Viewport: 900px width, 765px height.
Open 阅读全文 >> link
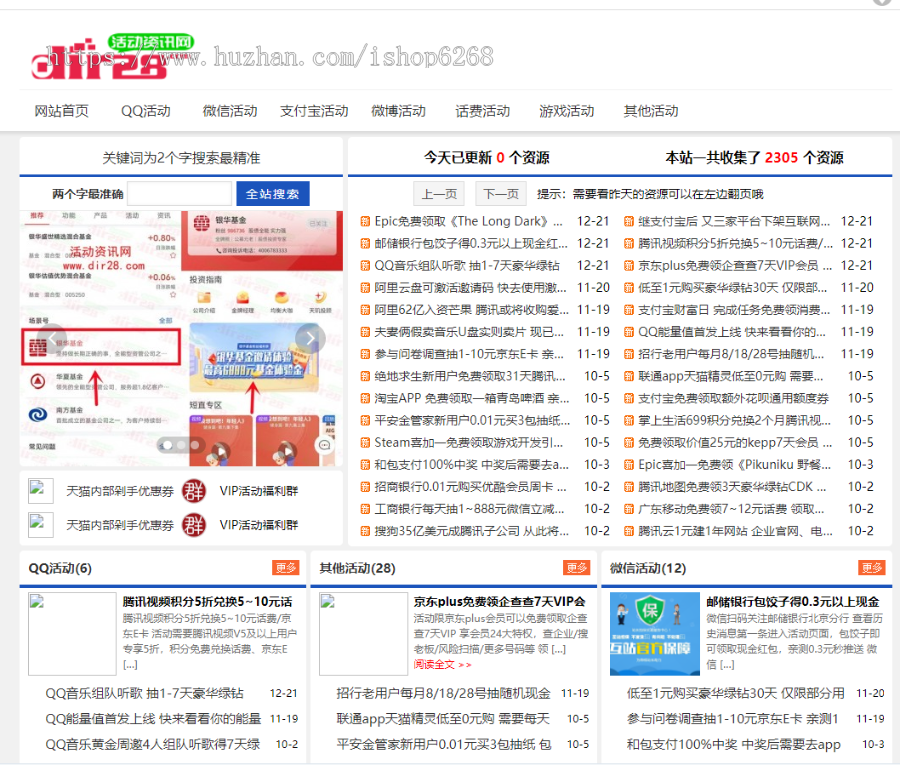pos(443,665)
